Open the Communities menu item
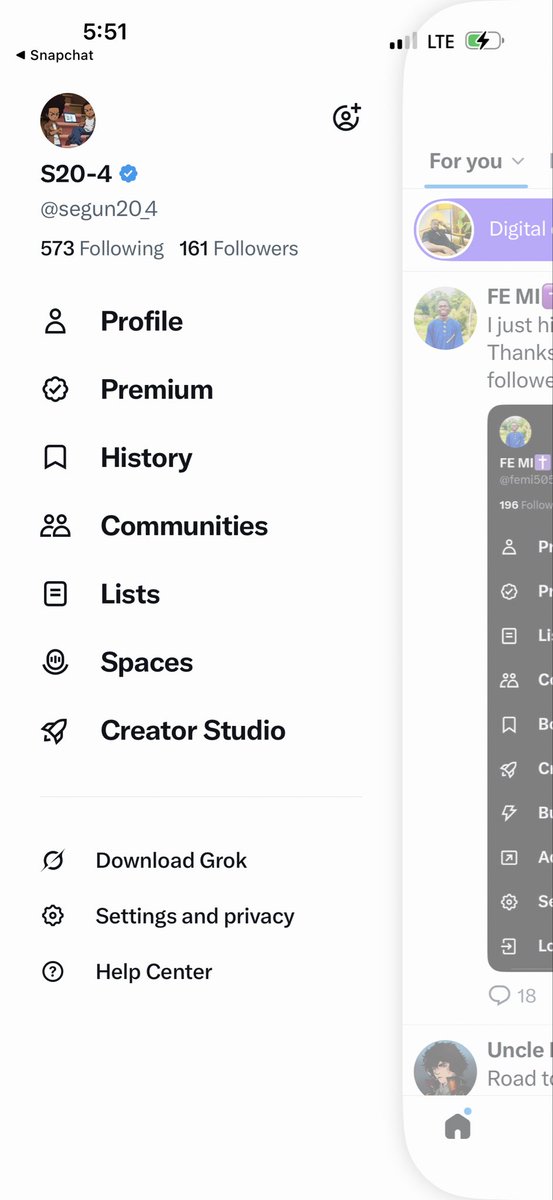This screenshot has height=1200, width=553. click(184, 526)
